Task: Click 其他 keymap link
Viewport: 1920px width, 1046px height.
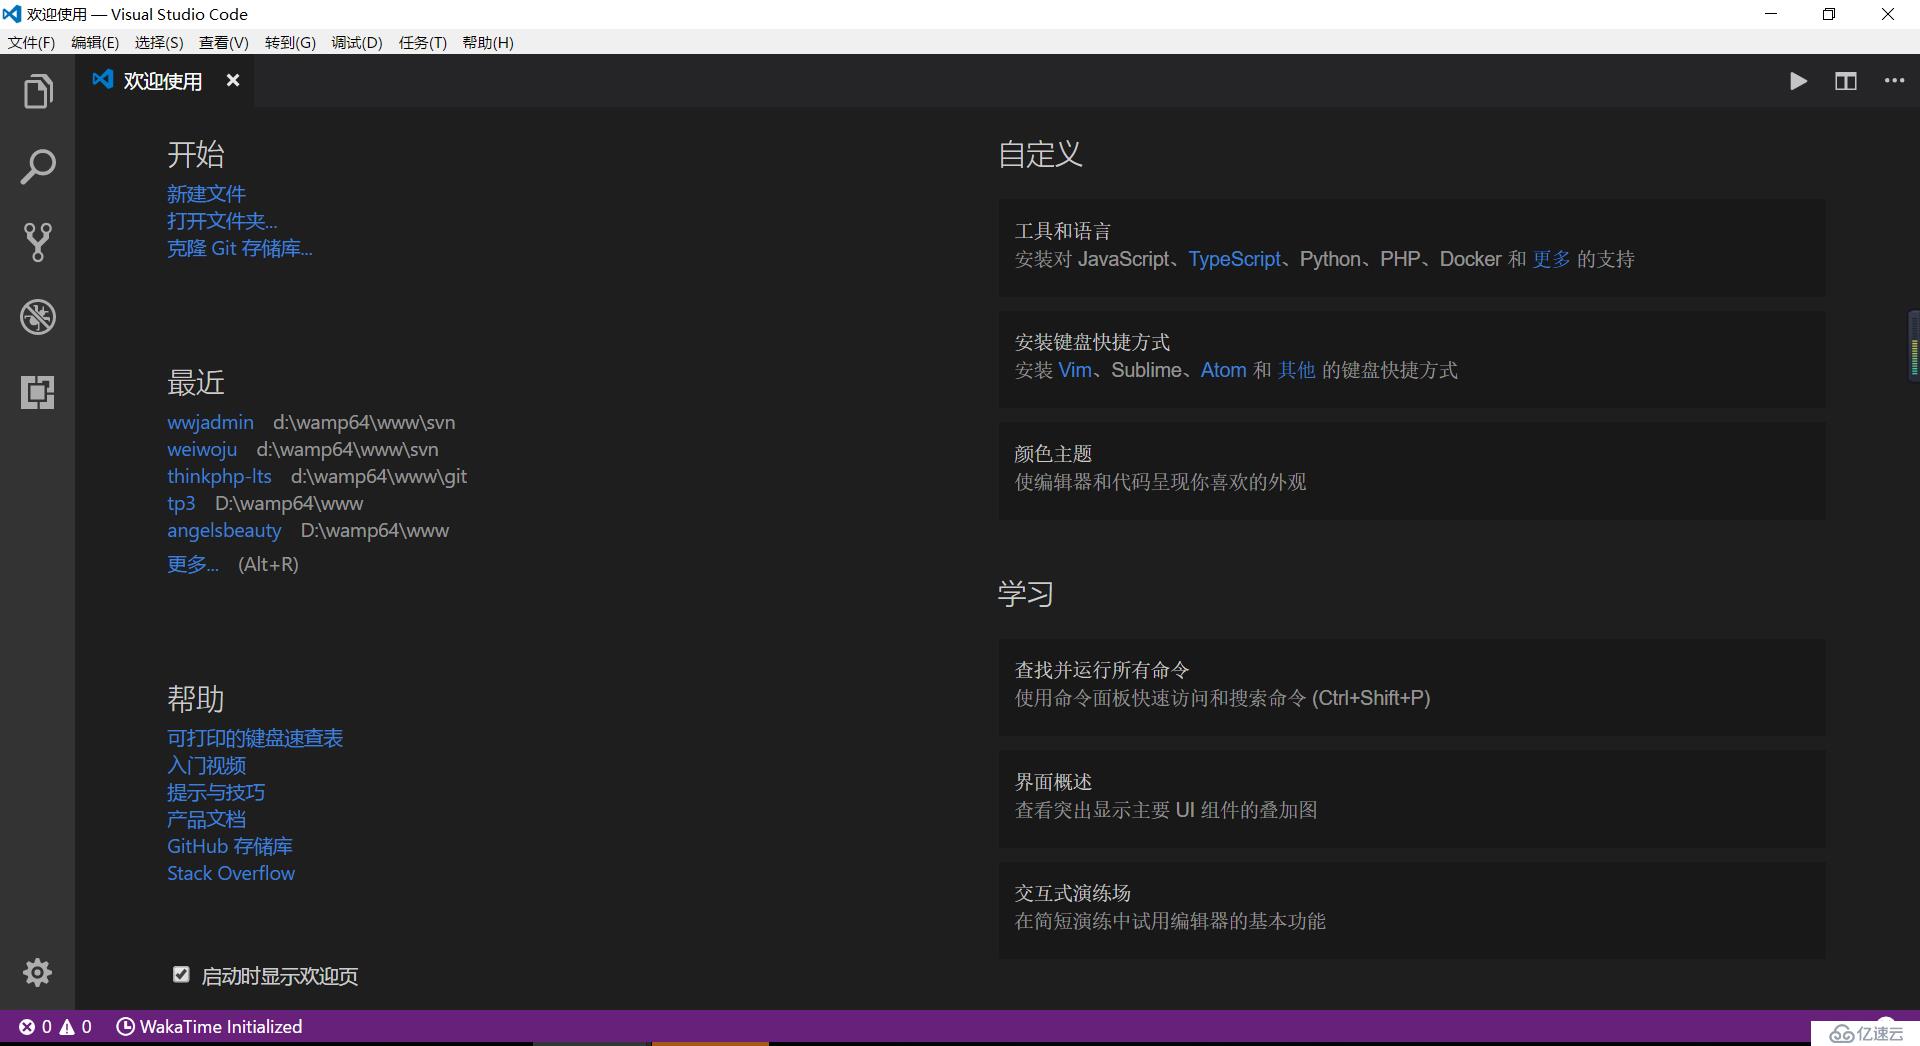Action: 1296,370
